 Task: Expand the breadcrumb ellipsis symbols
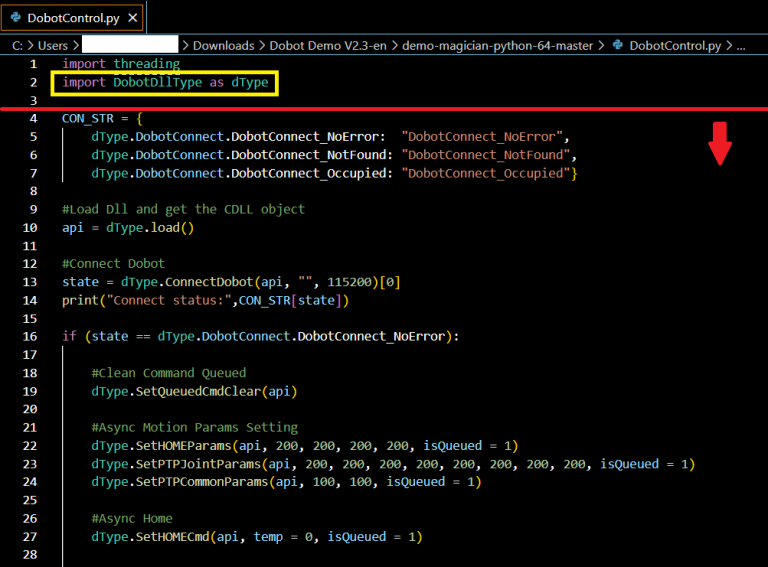click(741, 47)
